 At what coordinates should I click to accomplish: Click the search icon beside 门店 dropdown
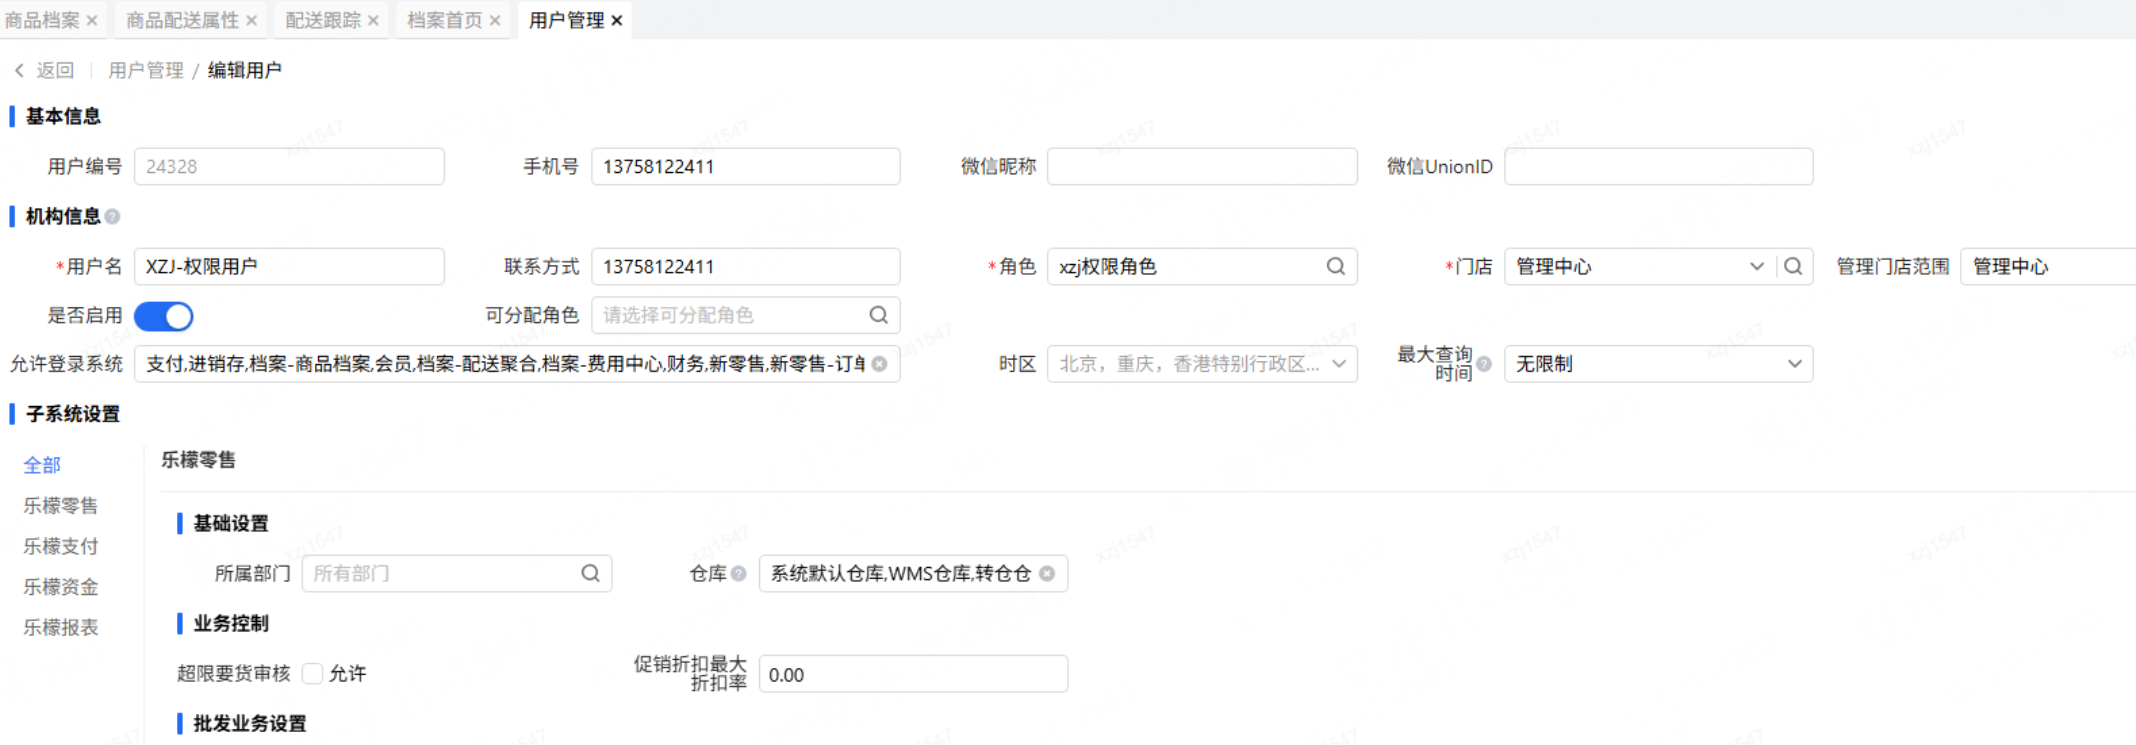click(x=1793, y=266)
